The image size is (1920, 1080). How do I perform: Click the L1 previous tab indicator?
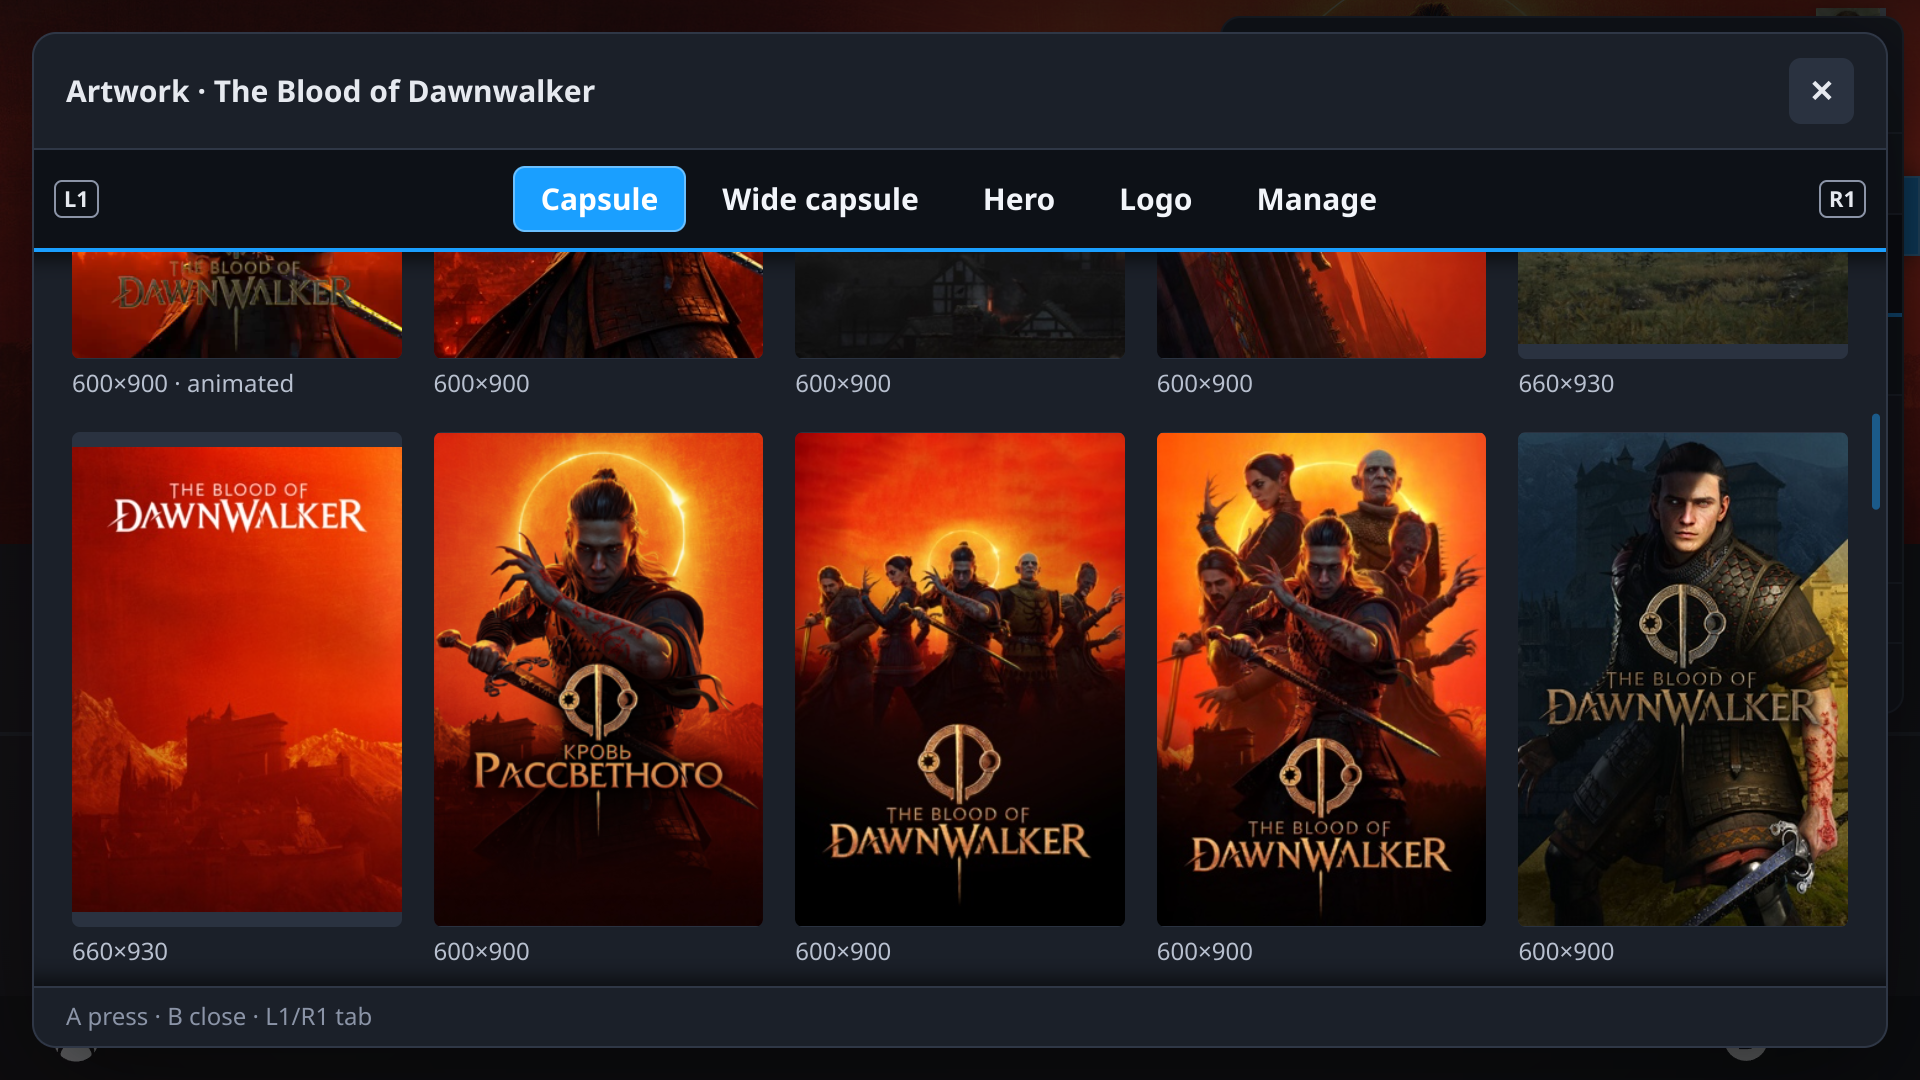[x=76, y=199]
